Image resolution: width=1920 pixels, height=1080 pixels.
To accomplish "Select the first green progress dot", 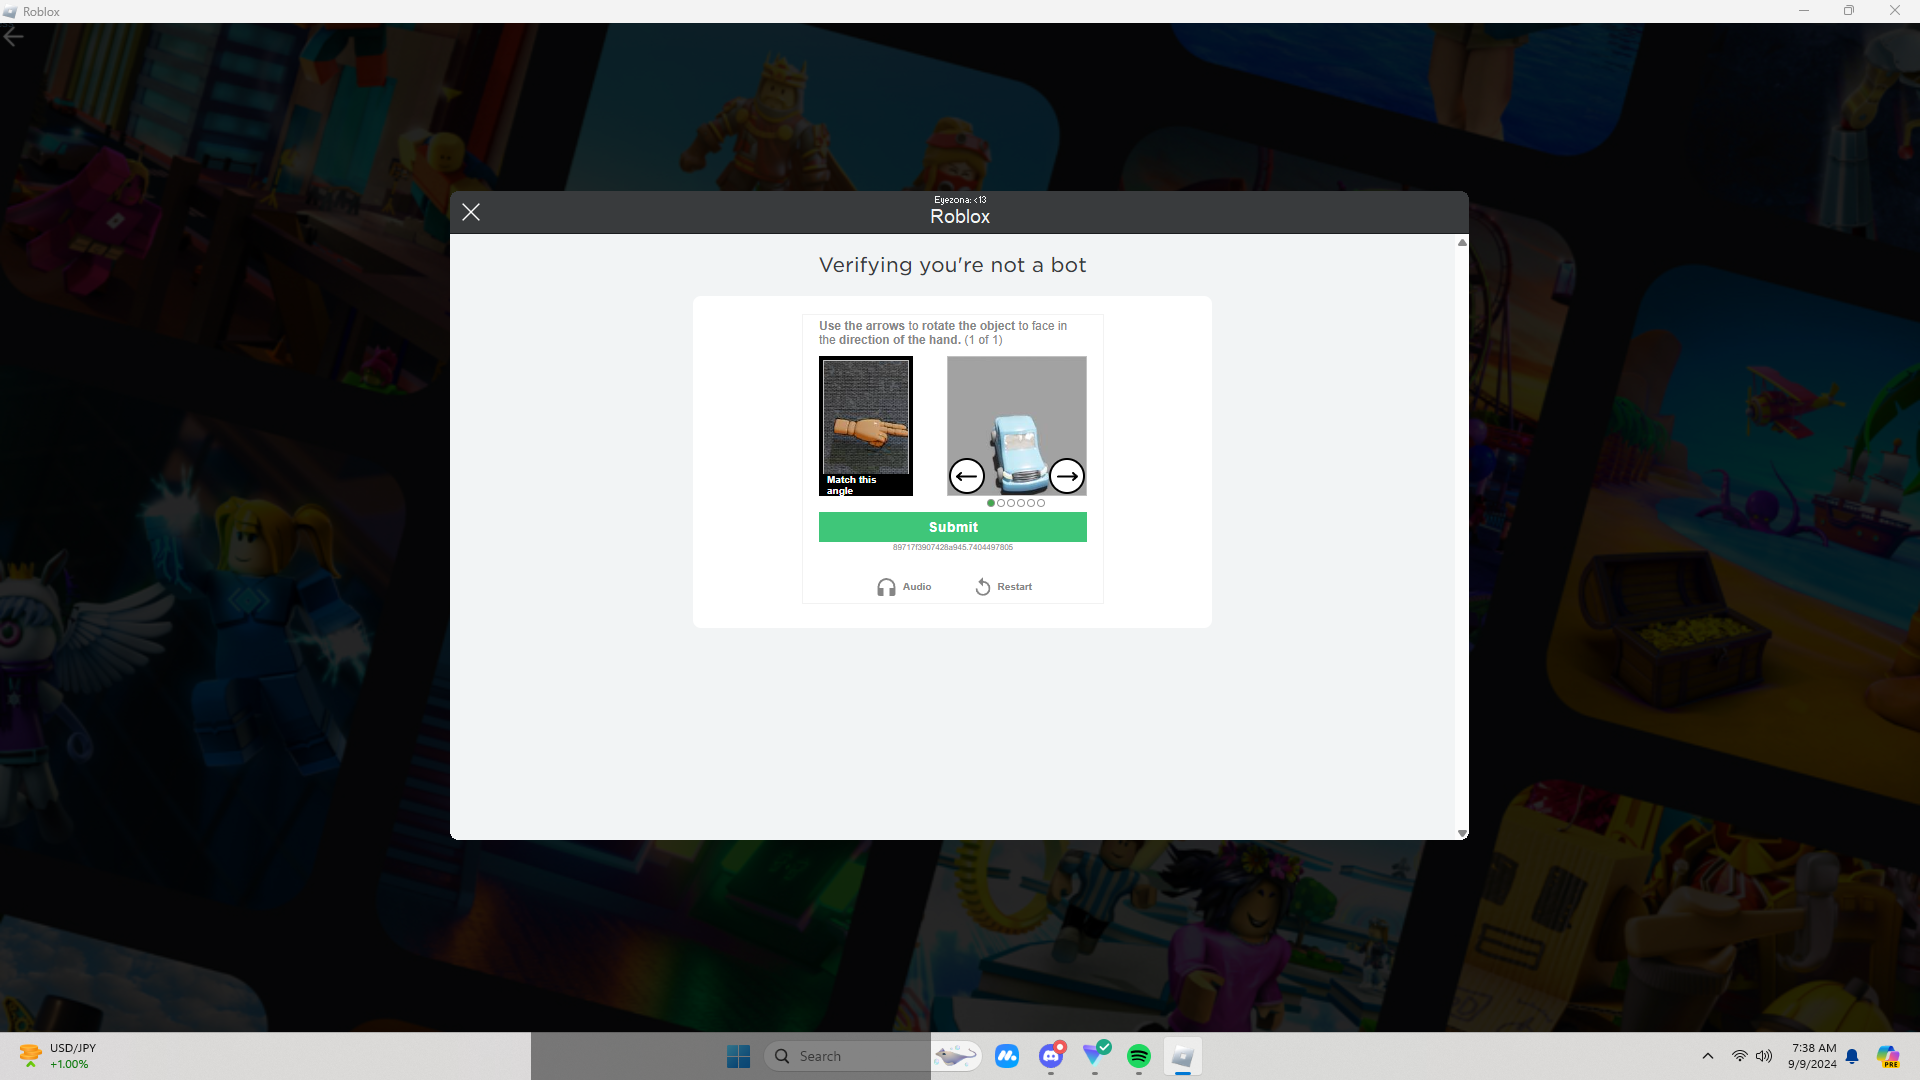I will click(991, 503).
